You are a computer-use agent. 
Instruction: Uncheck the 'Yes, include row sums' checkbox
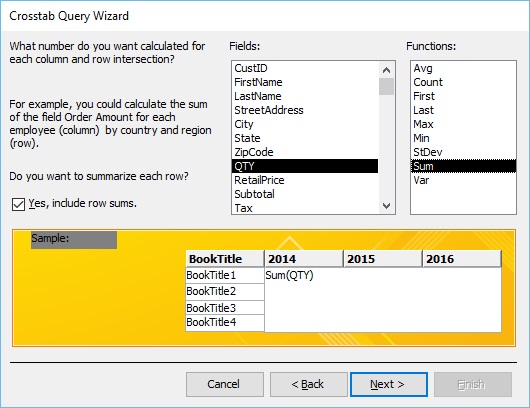tap(18, 204)
